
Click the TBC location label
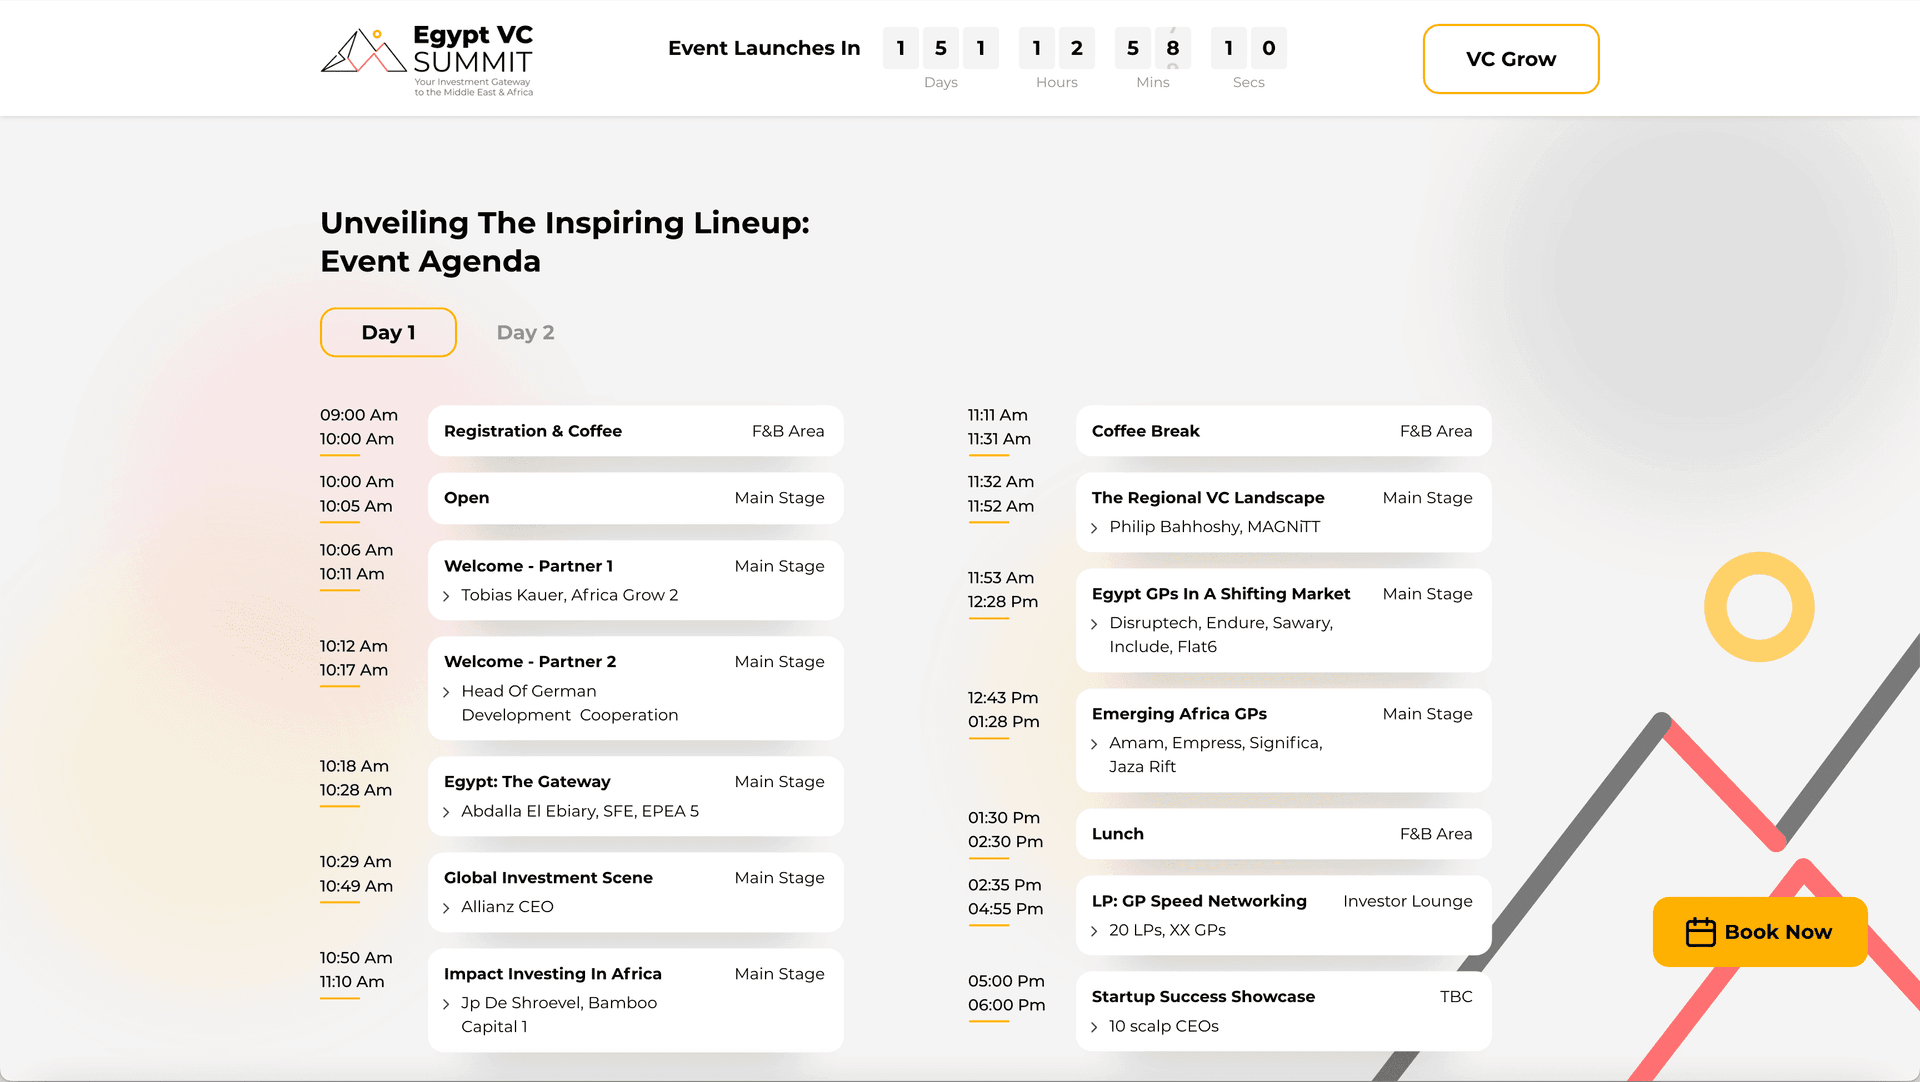pyautogui.click(x=1456, y=997)
